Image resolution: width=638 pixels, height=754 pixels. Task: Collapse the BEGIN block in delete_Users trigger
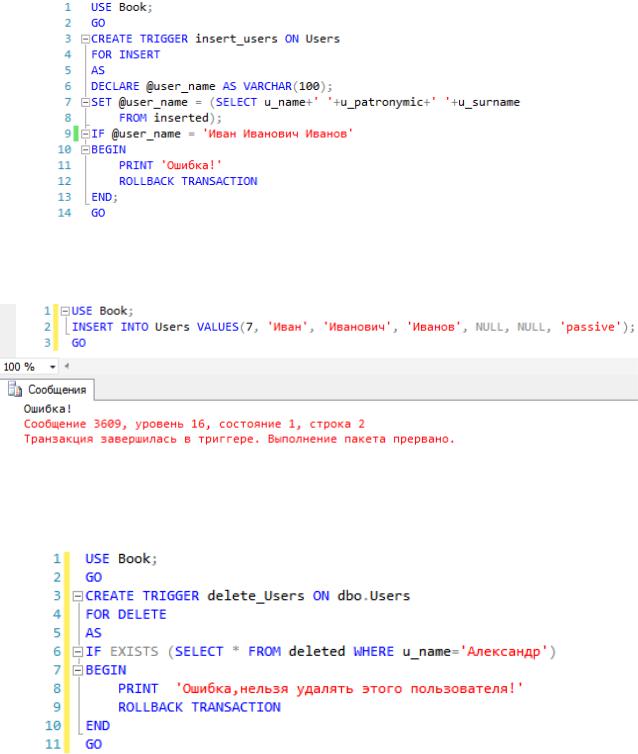(x=77, y=670)
